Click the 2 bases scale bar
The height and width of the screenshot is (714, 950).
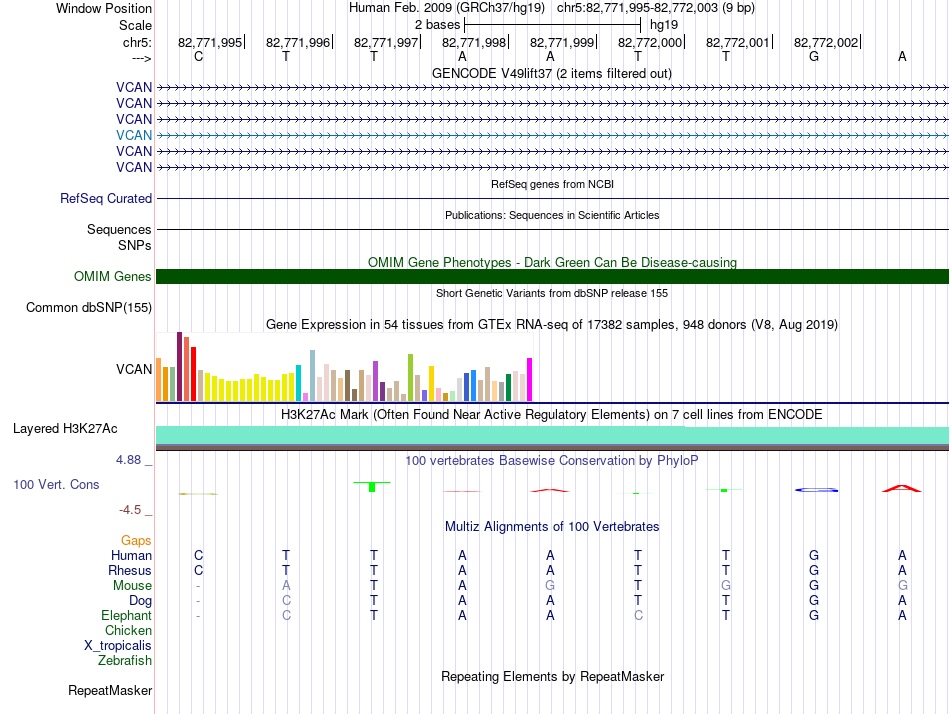[554, 23]
